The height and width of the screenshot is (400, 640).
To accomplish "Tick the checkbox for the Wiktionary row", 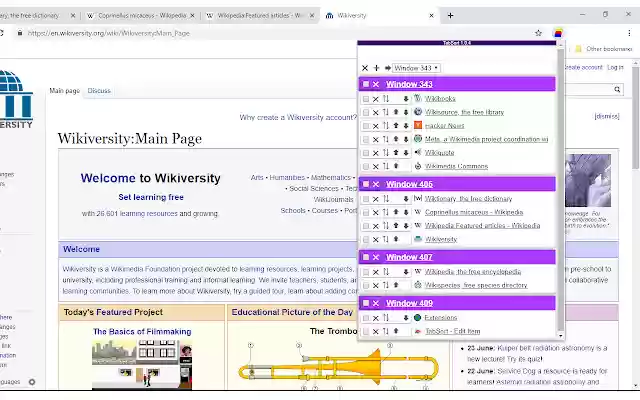I will tap(366, 199).
